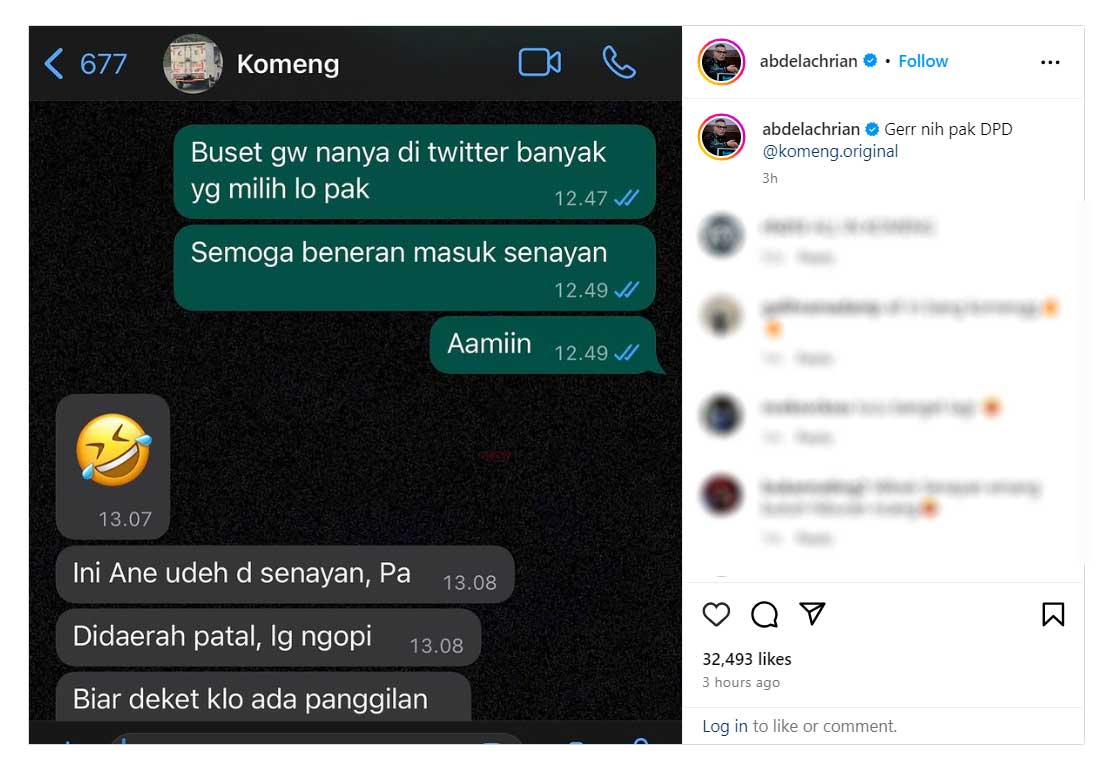1106x768 pixels.
Task: Start a video call with Komeng
Action: pyautogui.click(x=540, y=63)
